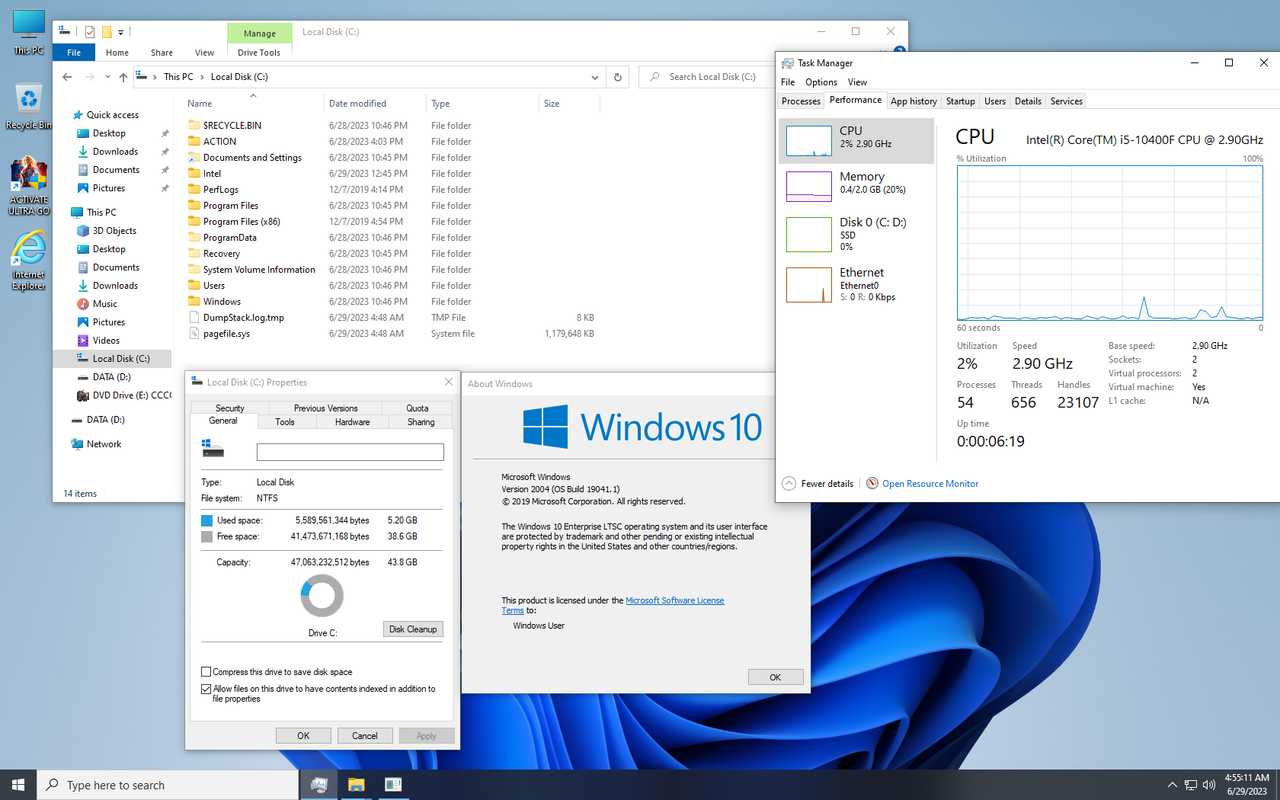Click the Music folder icon in navigation pane
This screenshot has width=1280, height=800.
(83, 304)
